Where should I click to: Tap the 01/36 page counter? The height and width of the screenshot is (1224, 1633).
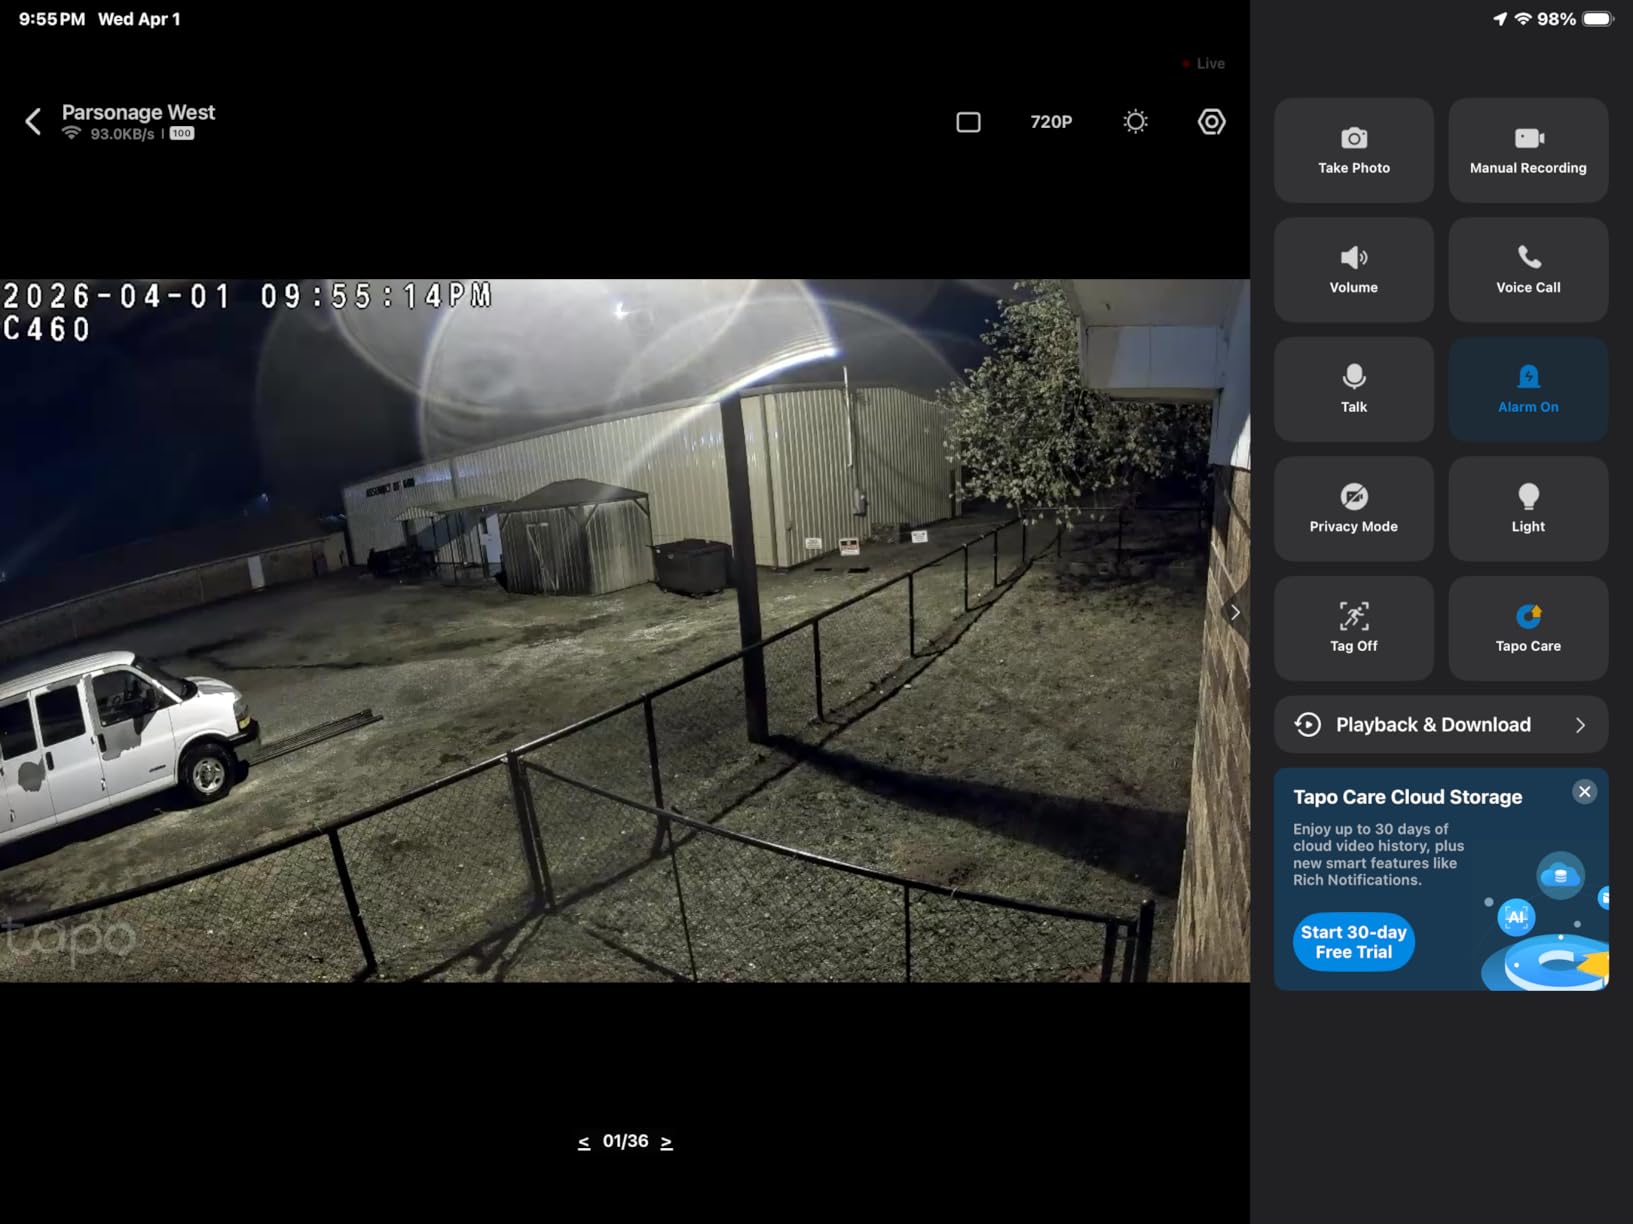[625, 1141]
